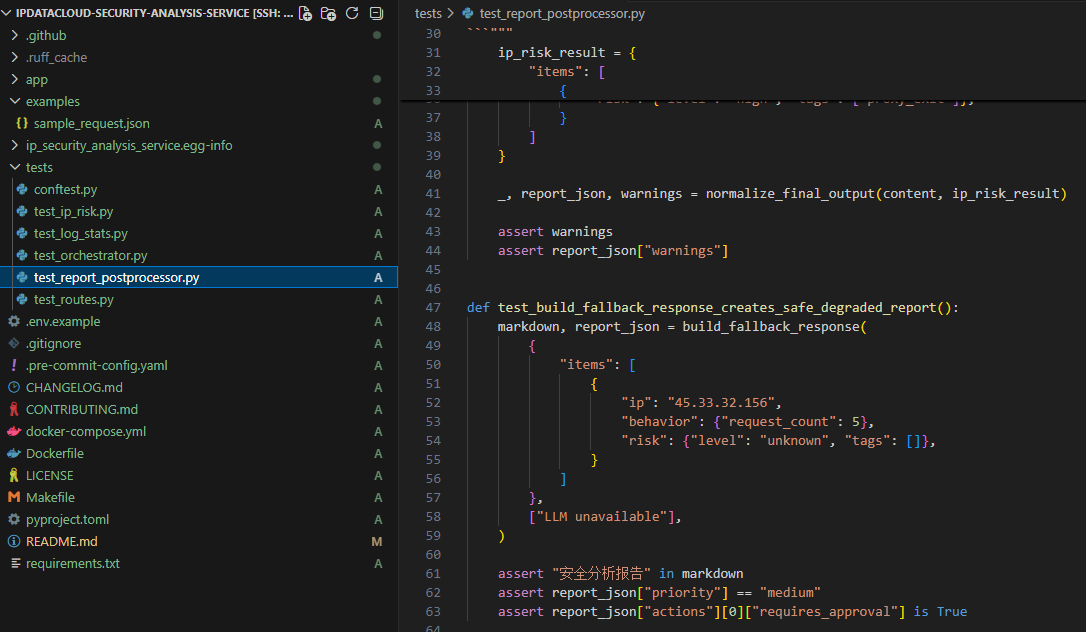Open test_ip_risk.py file

pos(73,212)
